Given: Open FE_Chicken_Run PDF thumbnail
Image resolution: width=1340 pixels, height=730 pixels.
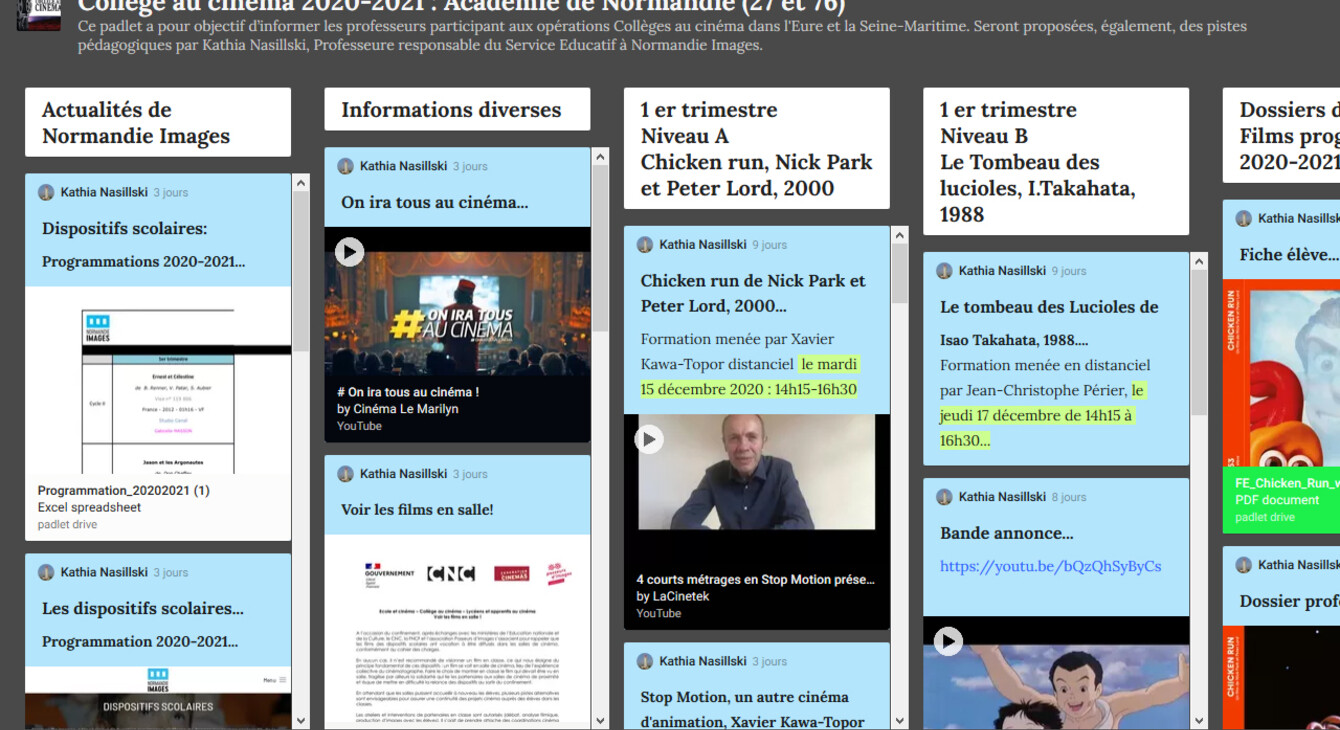Looking at the screenshot, I should click(1282, 373).
